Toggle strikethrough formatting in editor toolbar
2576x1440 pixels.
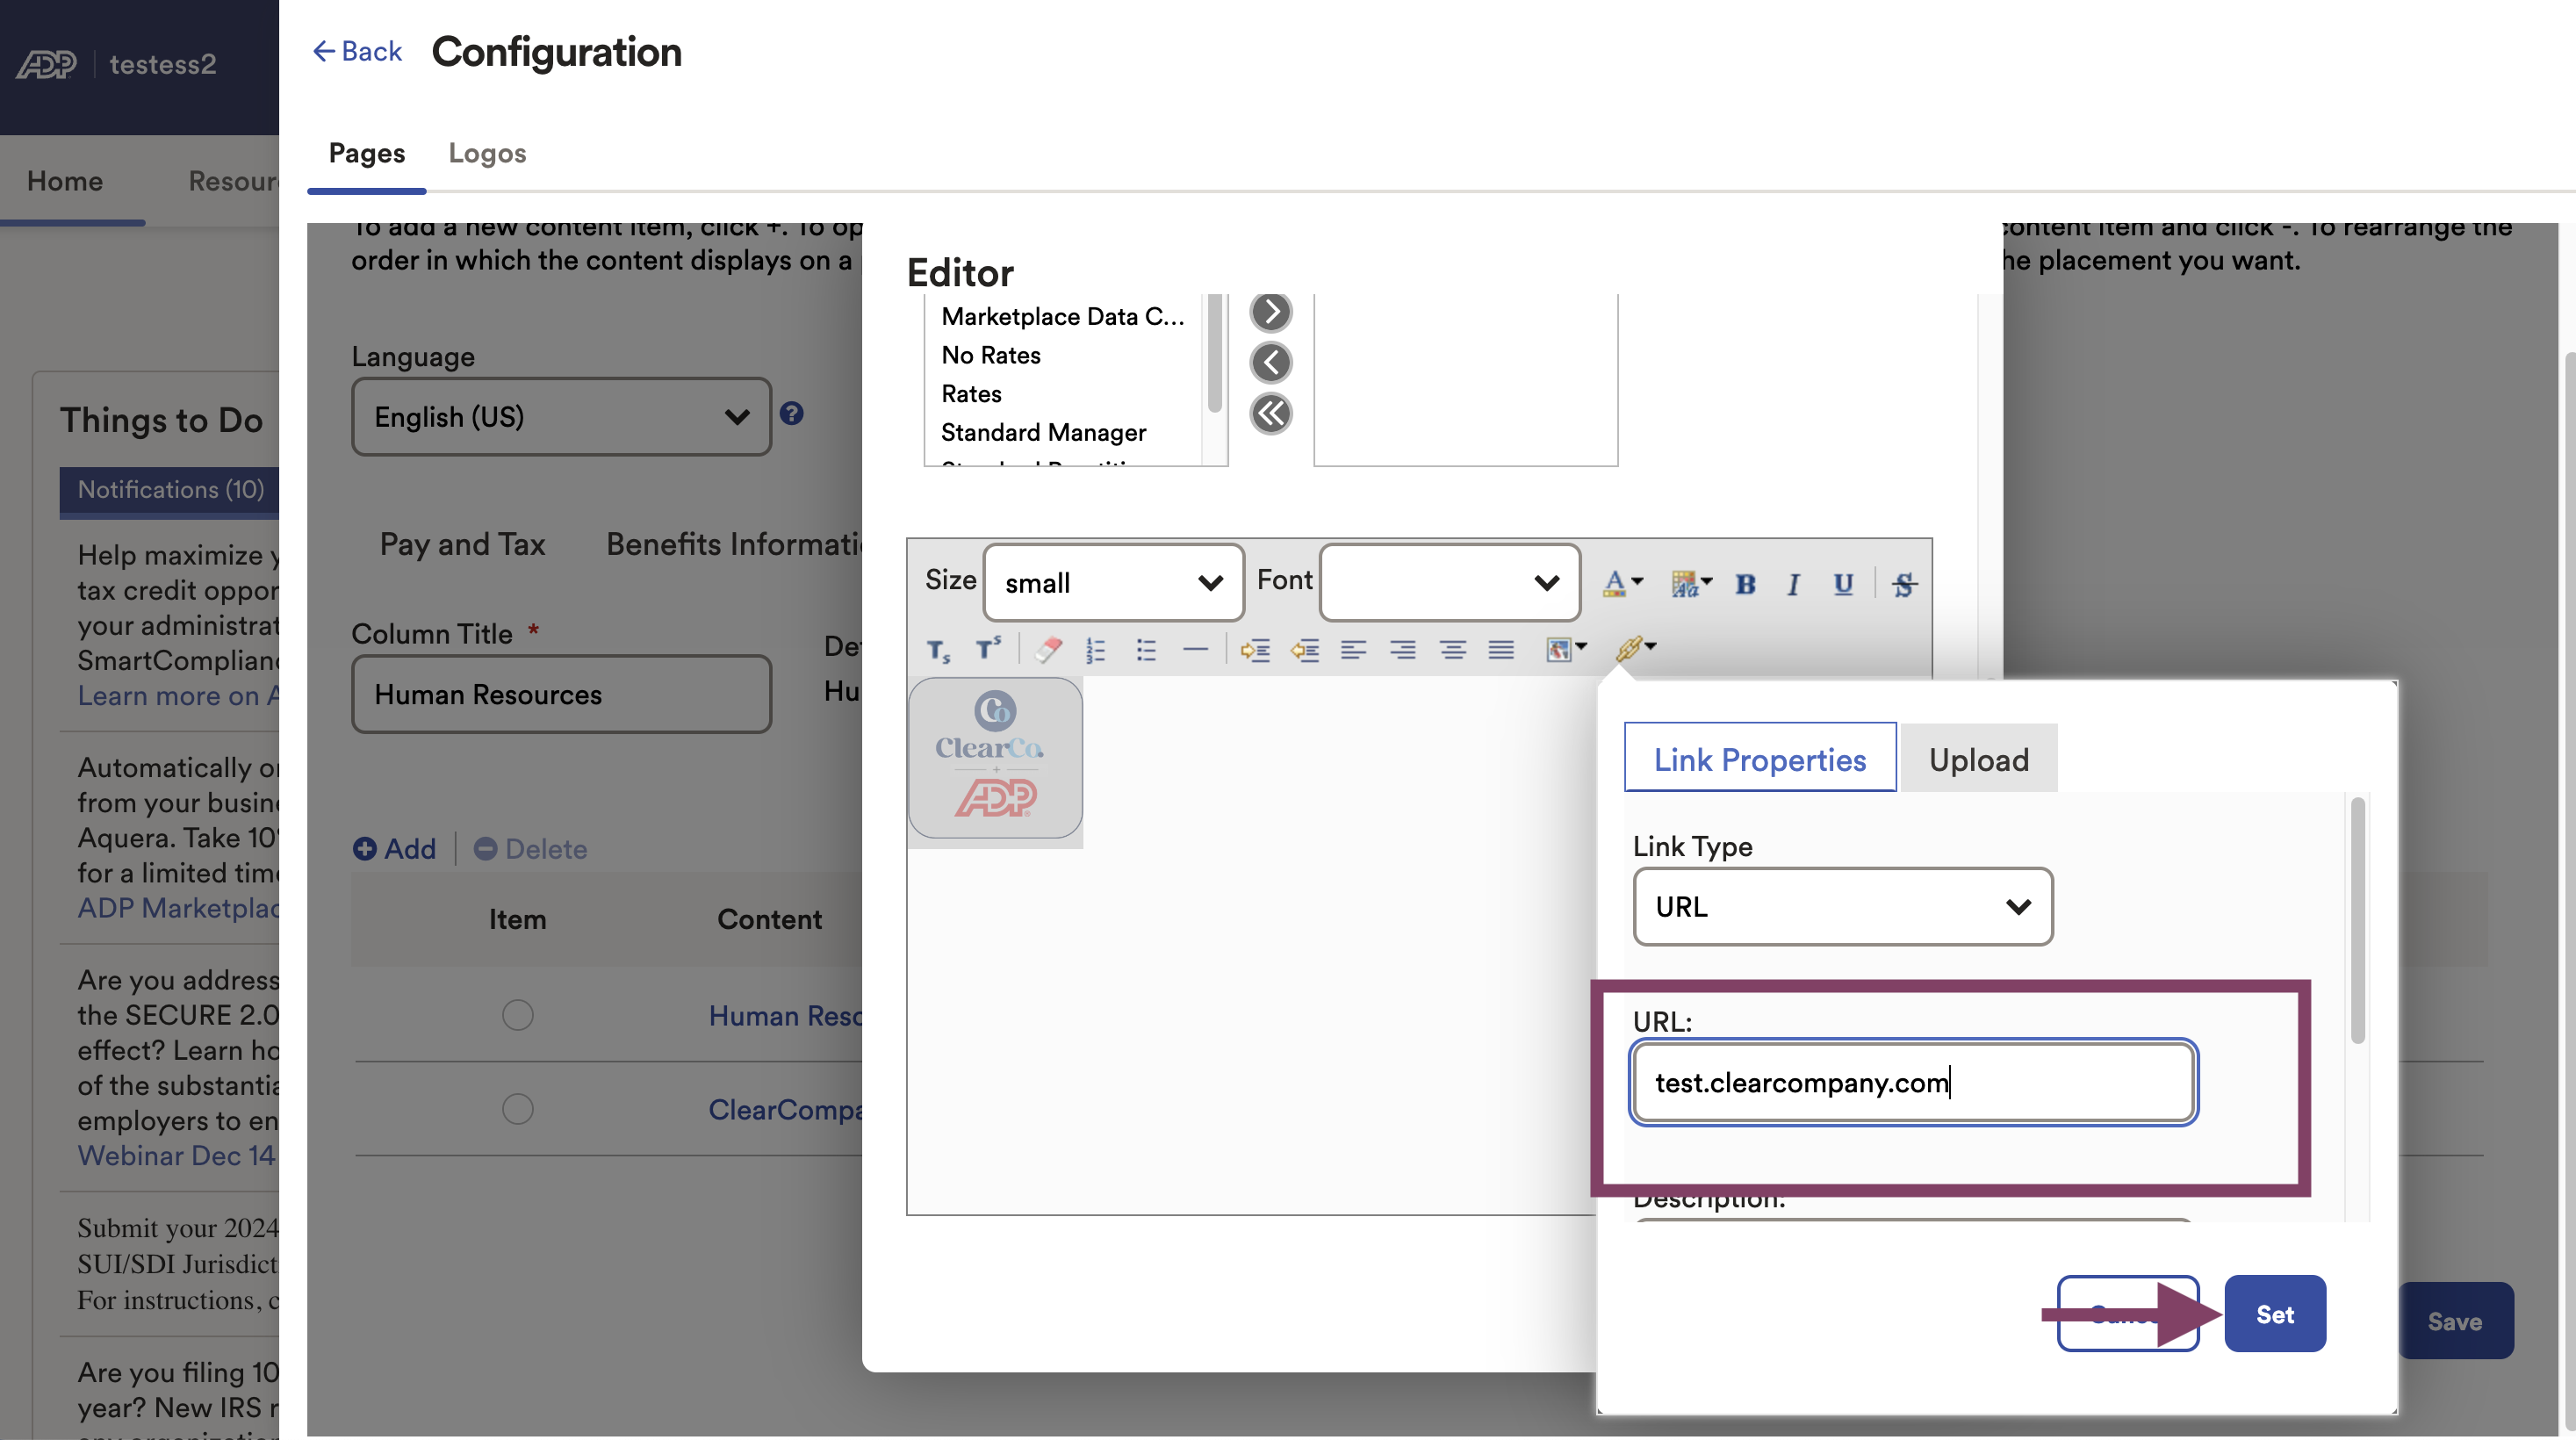pos(1904,584)
